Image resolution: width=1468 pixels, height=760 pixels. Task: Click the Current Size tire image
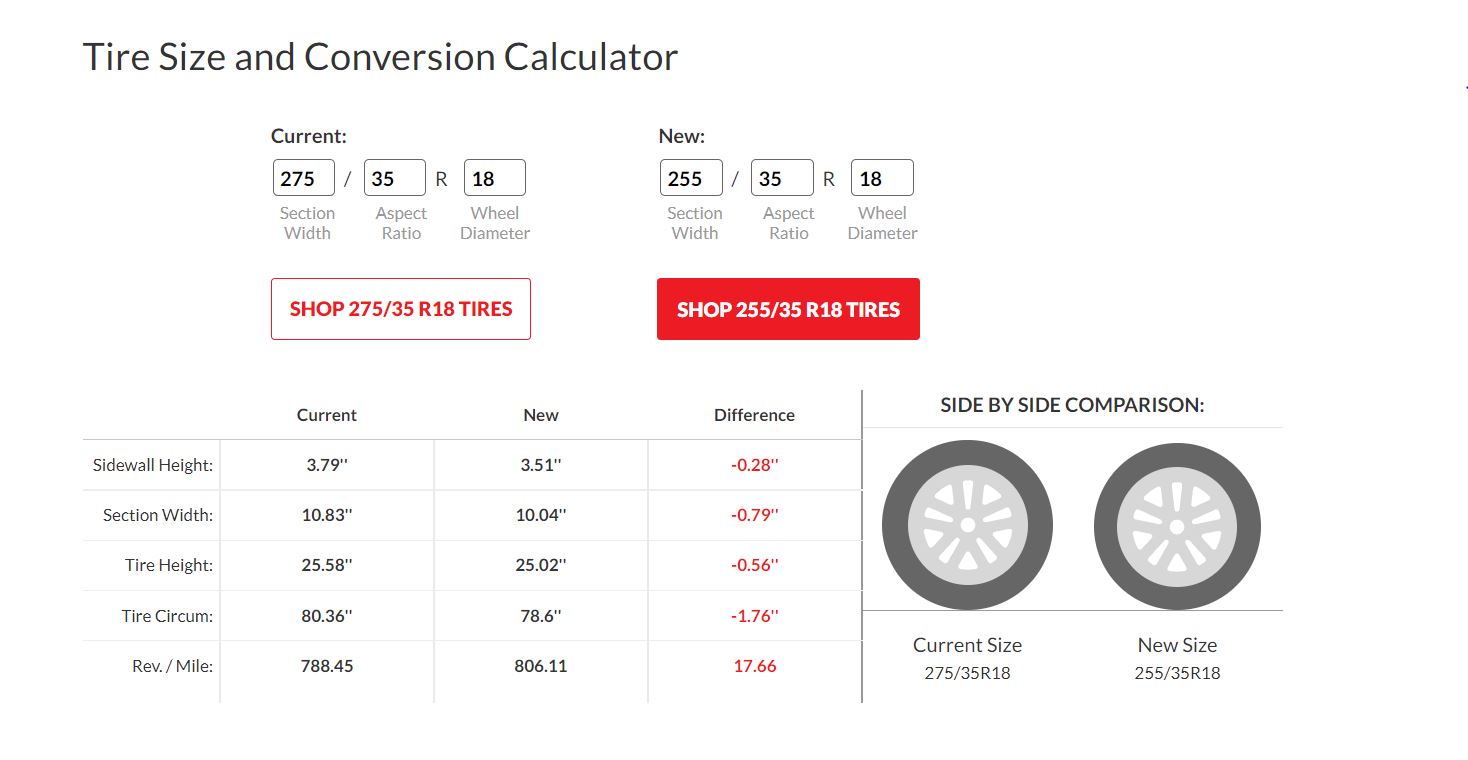(967, 525)
